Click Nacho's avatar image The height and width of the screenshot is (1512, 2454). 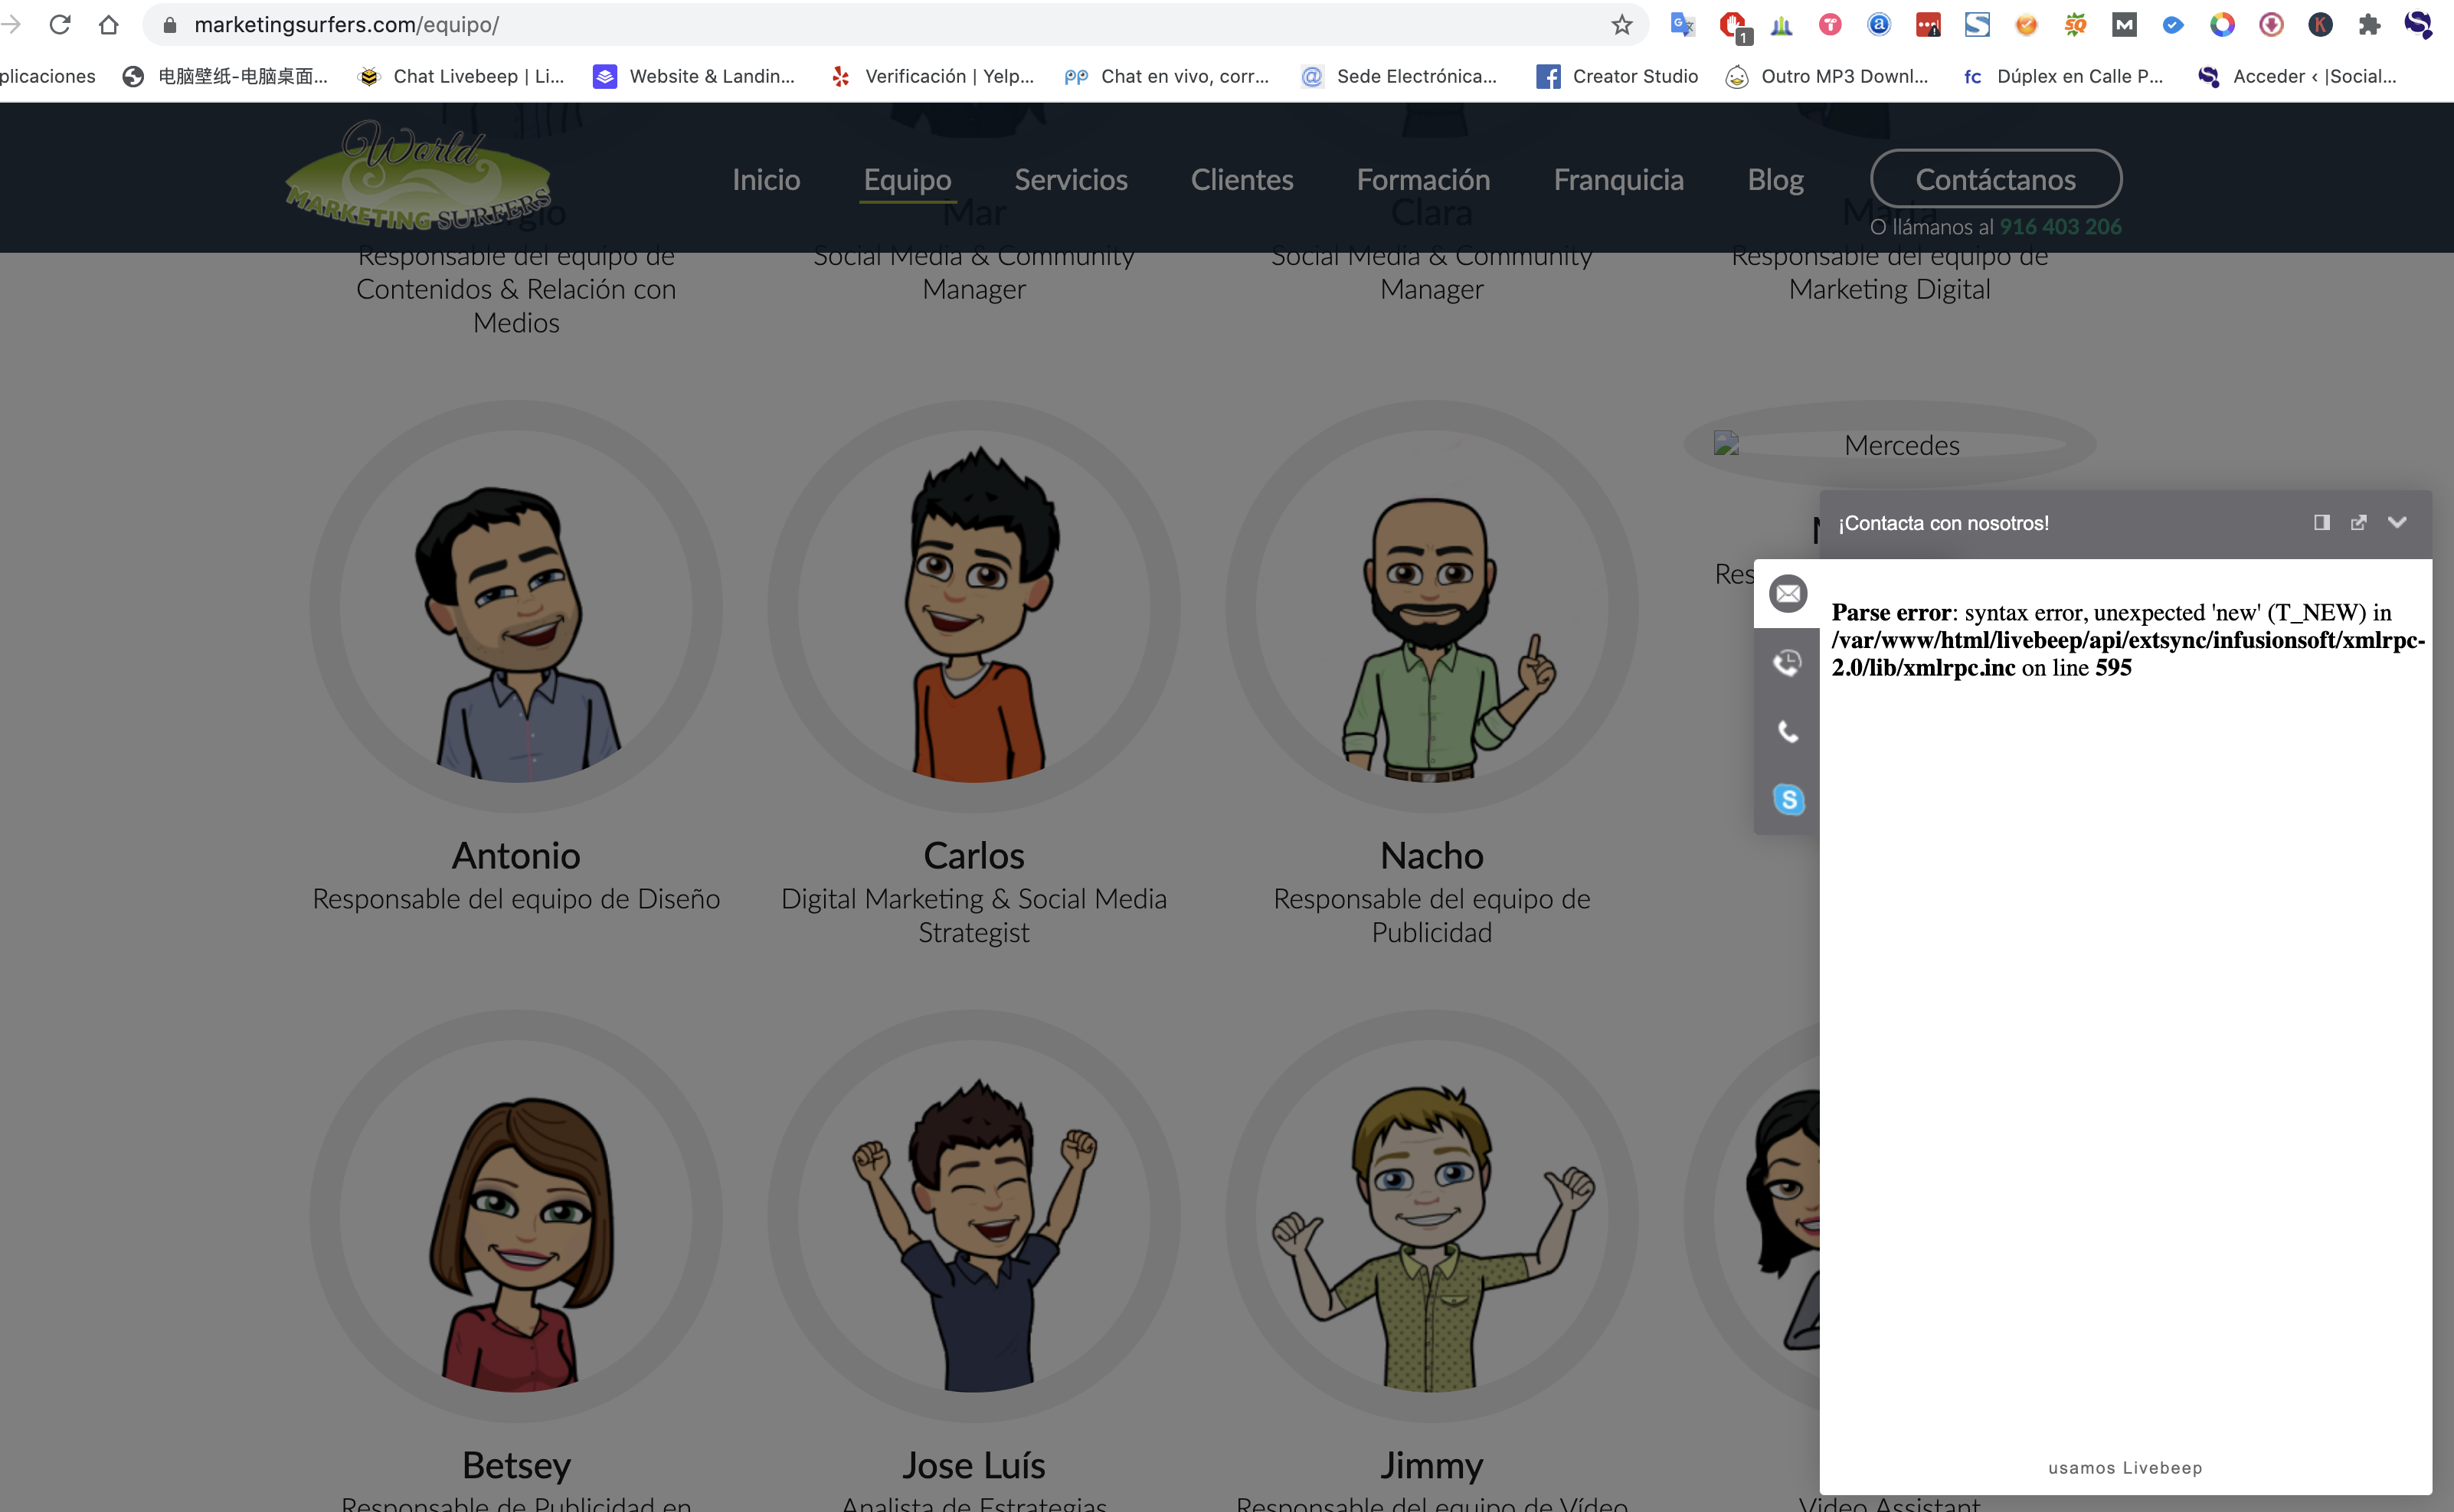coord(1432,607)
